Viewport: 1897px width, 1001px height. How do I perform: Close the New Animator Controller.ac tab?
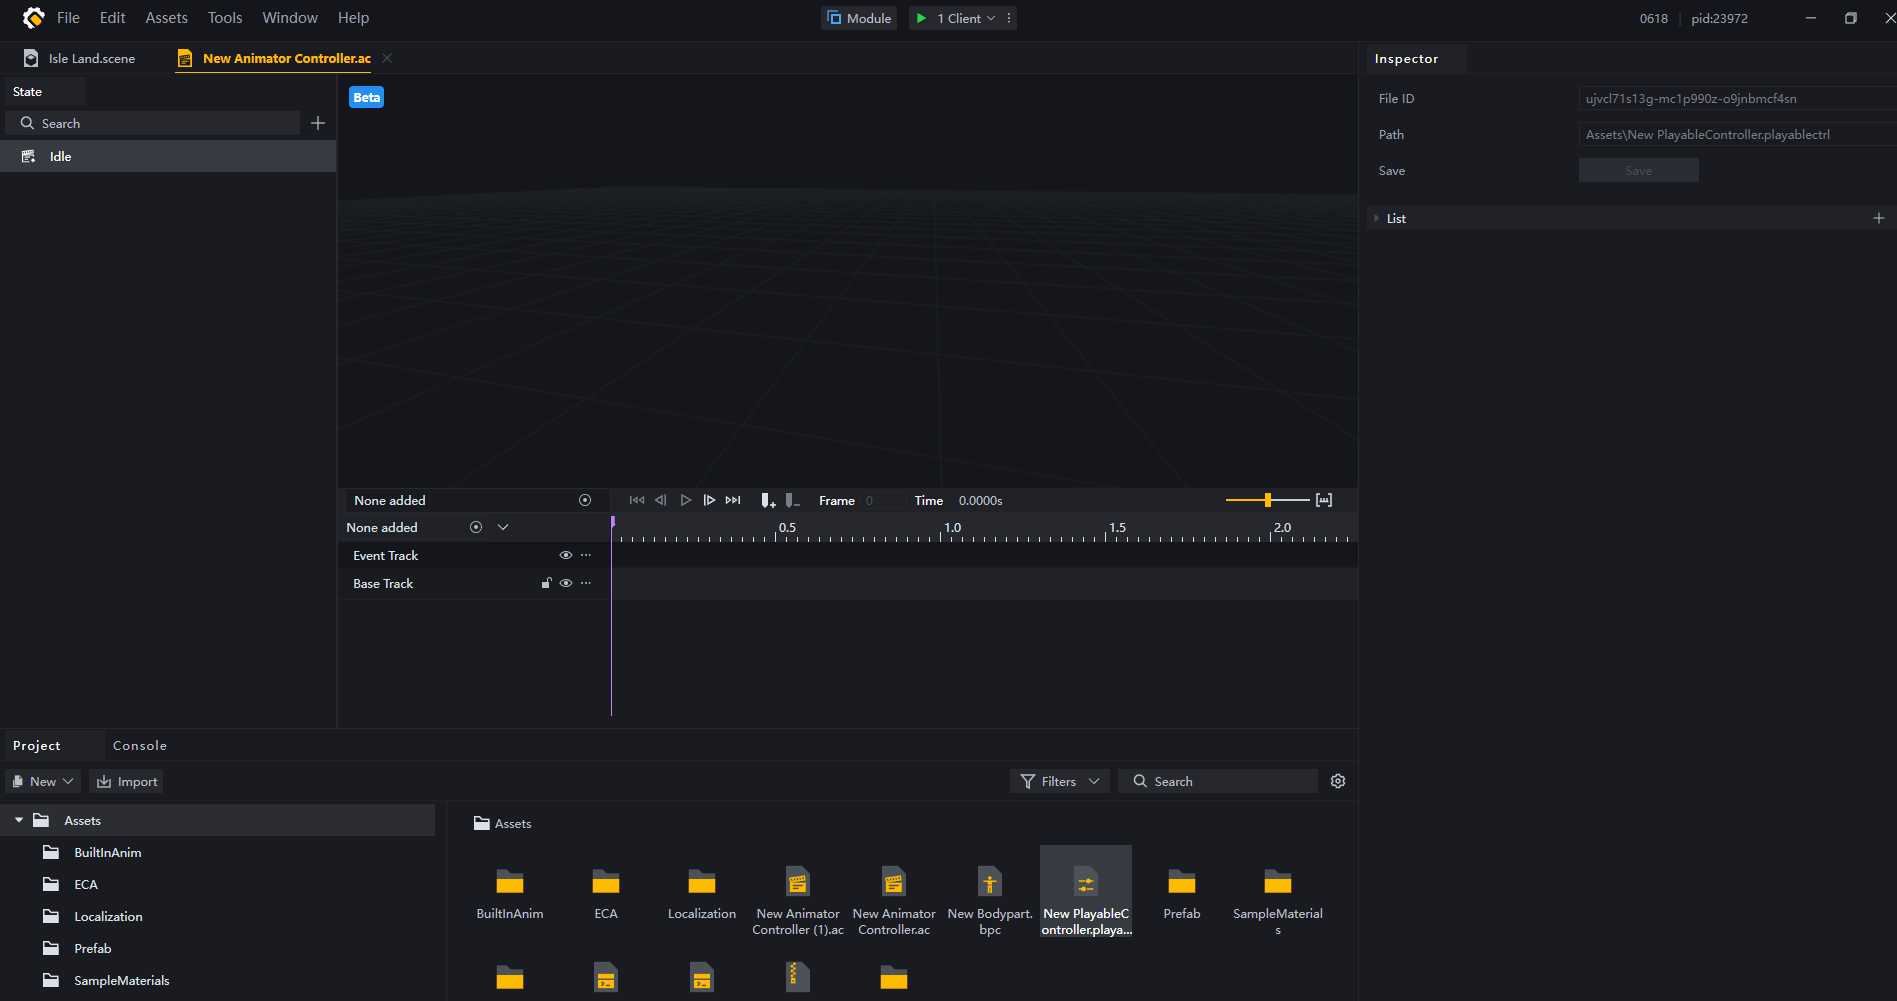pos(387,58)
